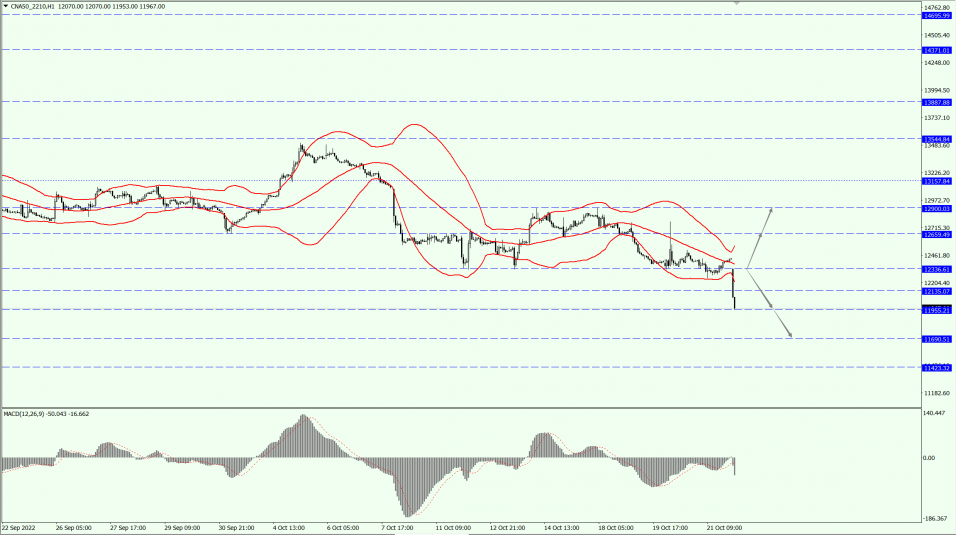The image size is (956, 535).
Task: Click the 12900.03 price level label
Action: coord(937,209)
